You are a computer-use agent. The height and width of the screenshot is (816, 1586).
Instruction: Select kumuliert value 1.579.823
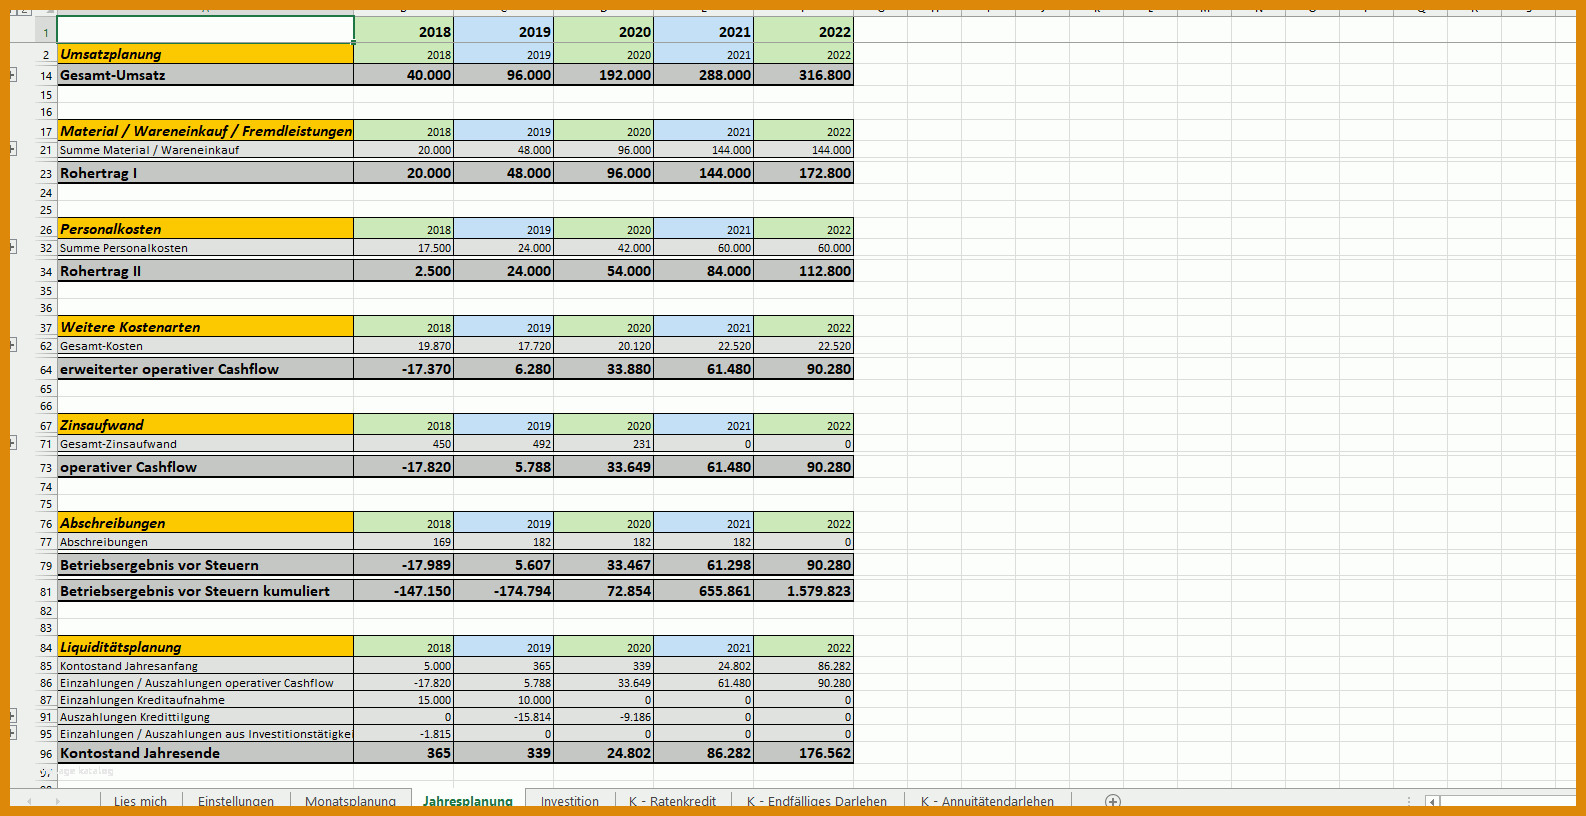(804, 591)
